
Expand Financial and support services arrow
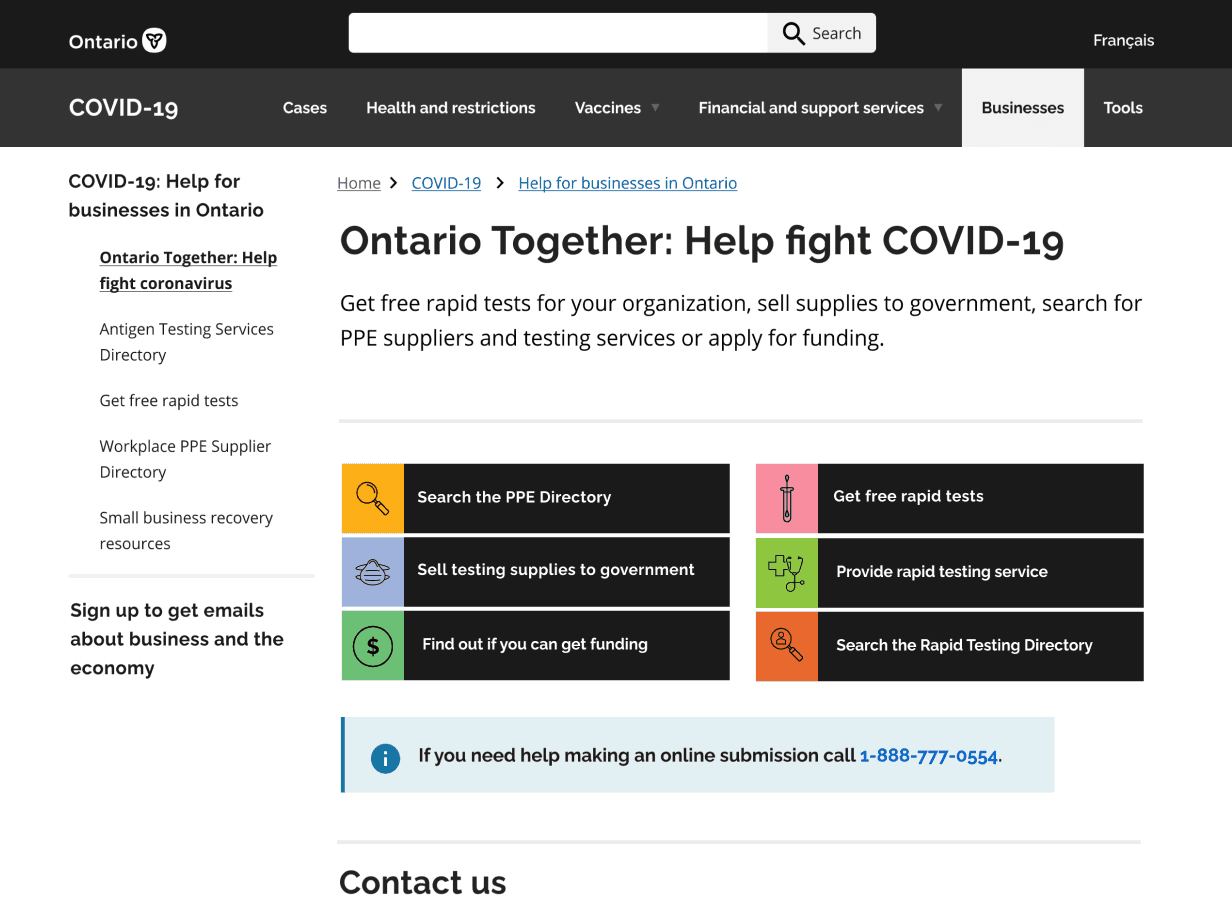tap(938, 107)
